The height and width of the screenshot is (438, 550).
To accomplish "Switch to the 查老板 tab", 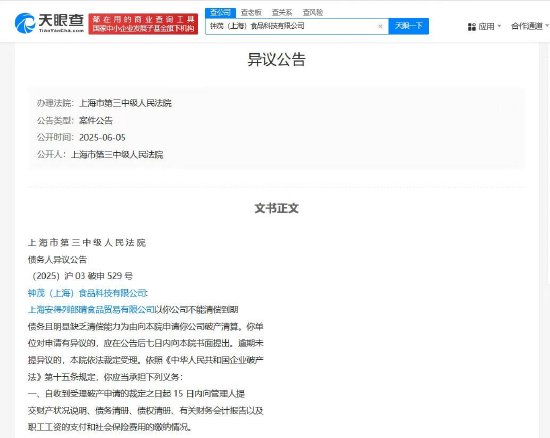I will (251, 13).
